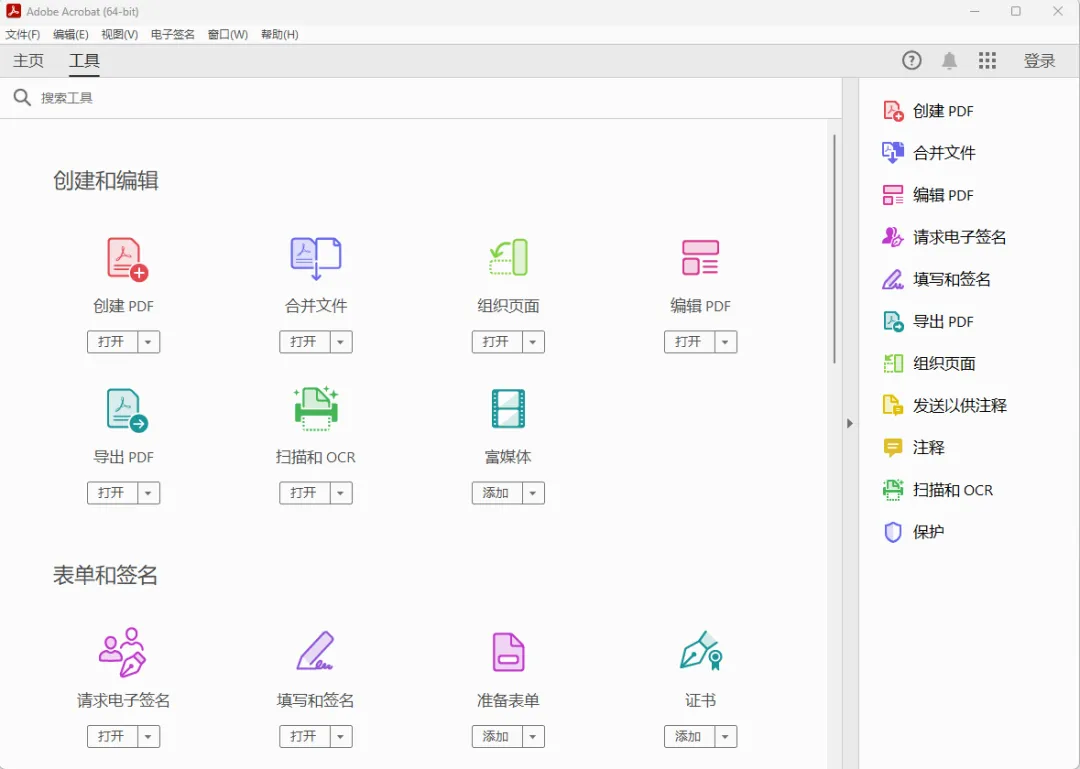Click the 请求电子签名 icon in main grid
This screenshot has width=1080, height=769.
click(123, 652)
